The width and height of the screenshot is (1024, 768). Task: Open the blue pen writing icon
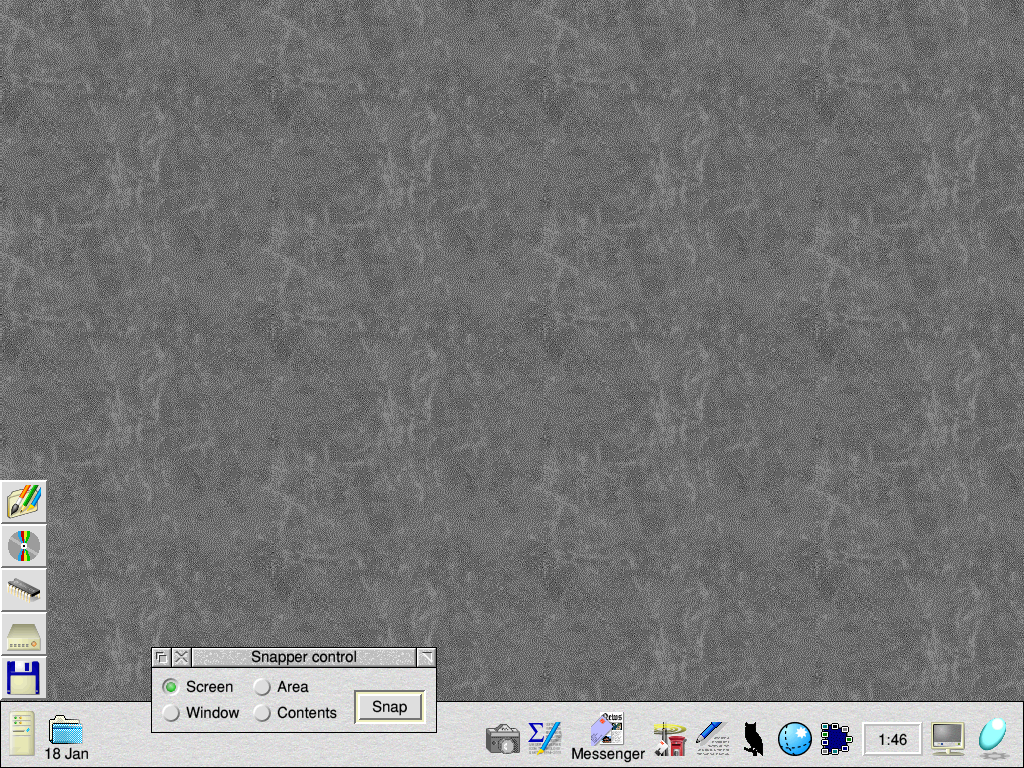712,738
